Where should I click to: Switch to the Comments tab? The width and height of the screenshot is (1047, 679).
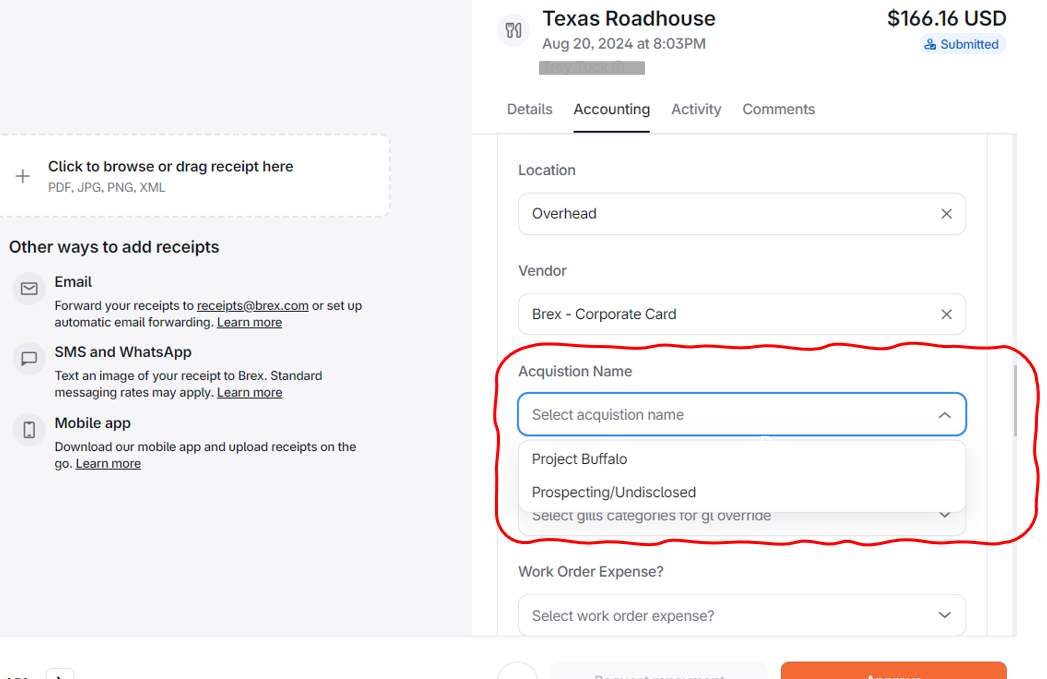point(779,109)
